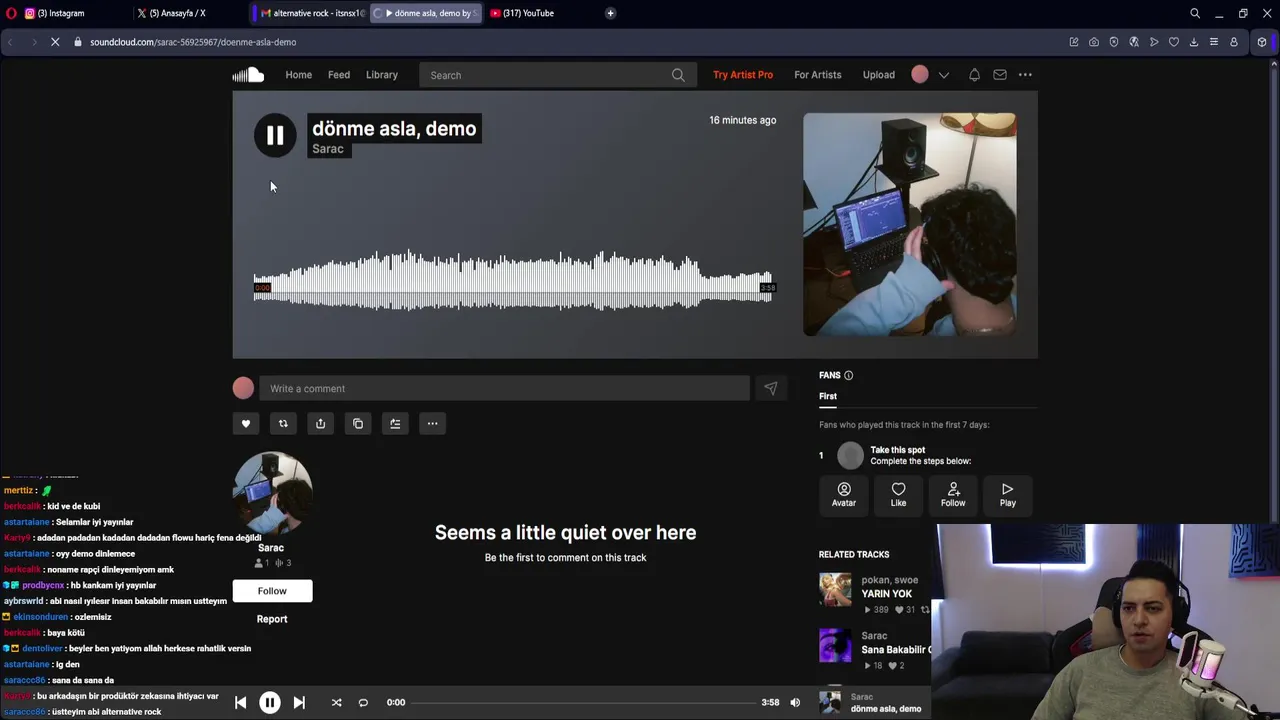
Task: Open the messages envelope icon
Action: click(1000, 75)
